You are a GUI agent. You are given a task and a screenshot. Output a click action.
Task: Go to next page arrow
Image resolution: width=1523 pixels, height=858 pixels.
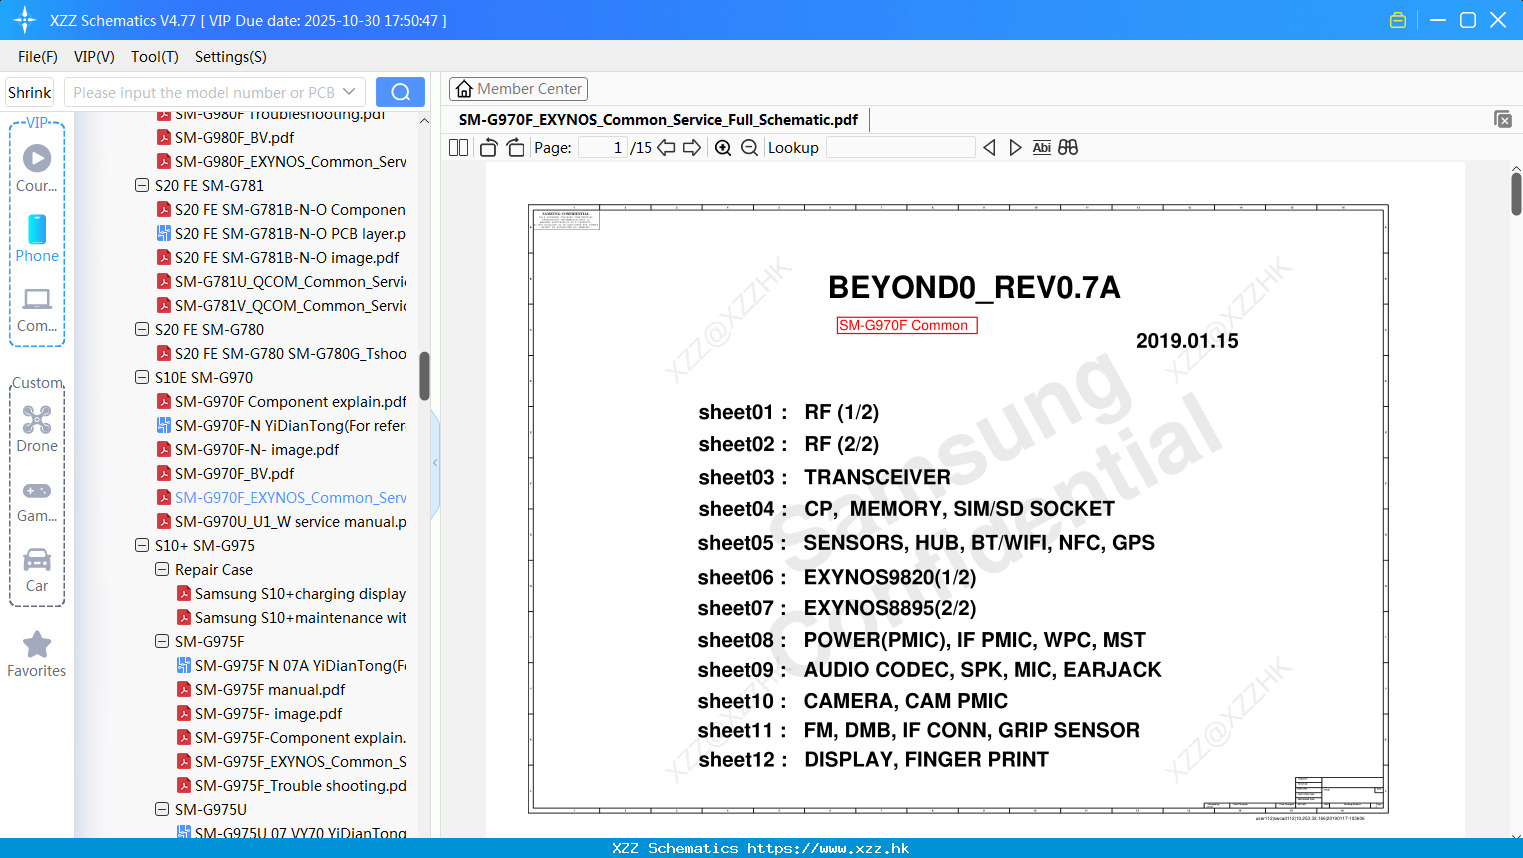692,148
